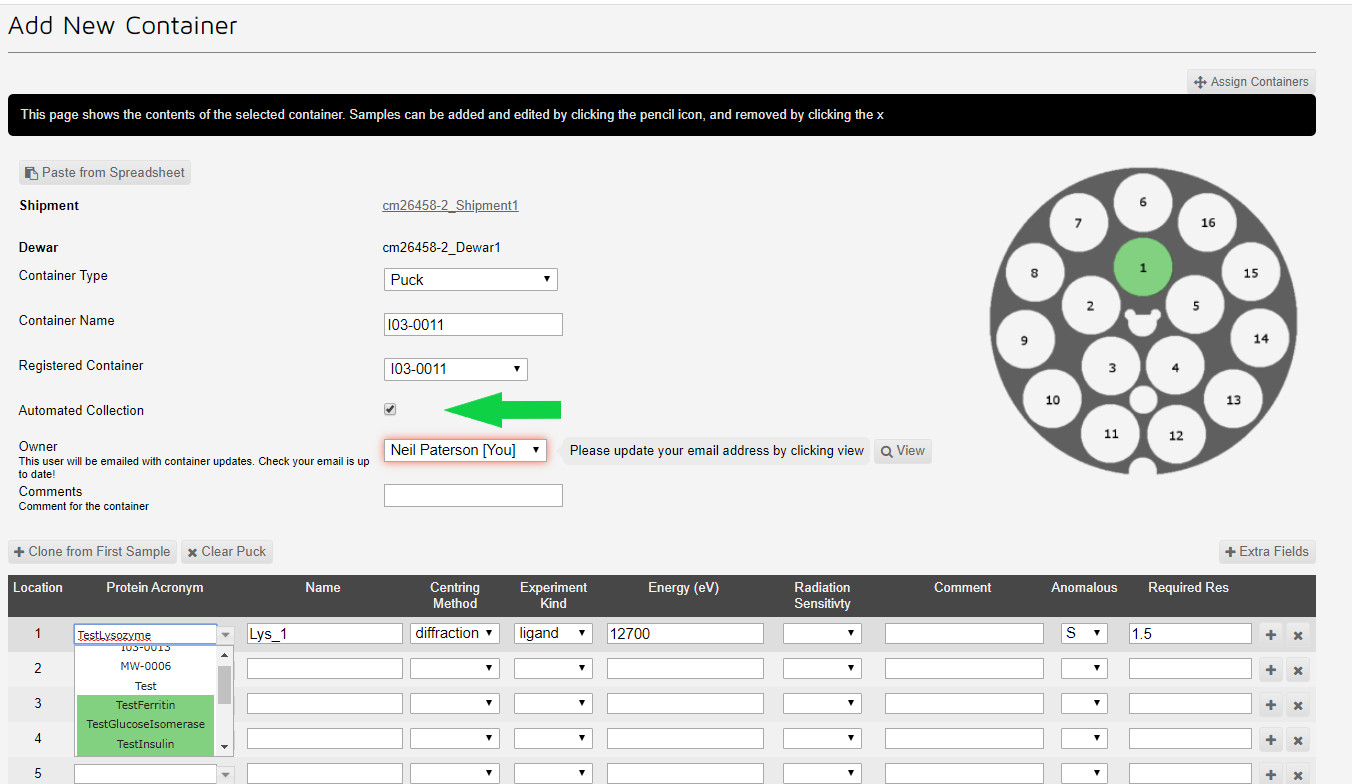Click the x icon in sample row 4
This screenshot has height=784, width=1352.
1298,740
